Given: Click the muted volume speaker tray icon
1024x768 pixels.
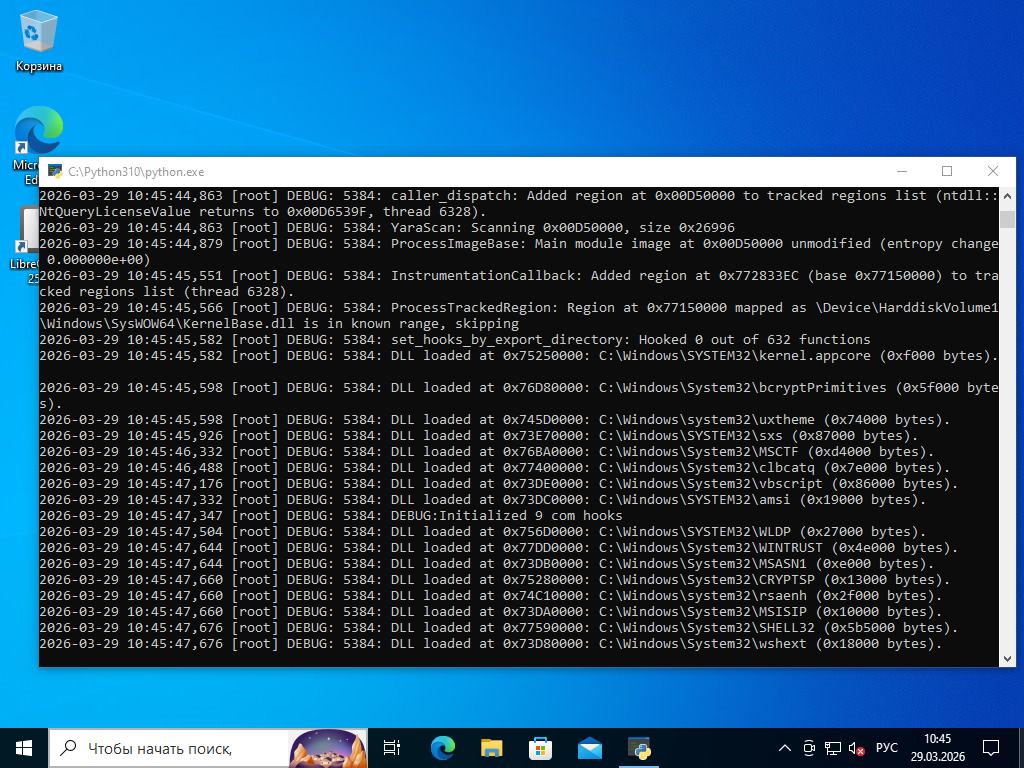Looking at the screenshot, I should (856, 747).
